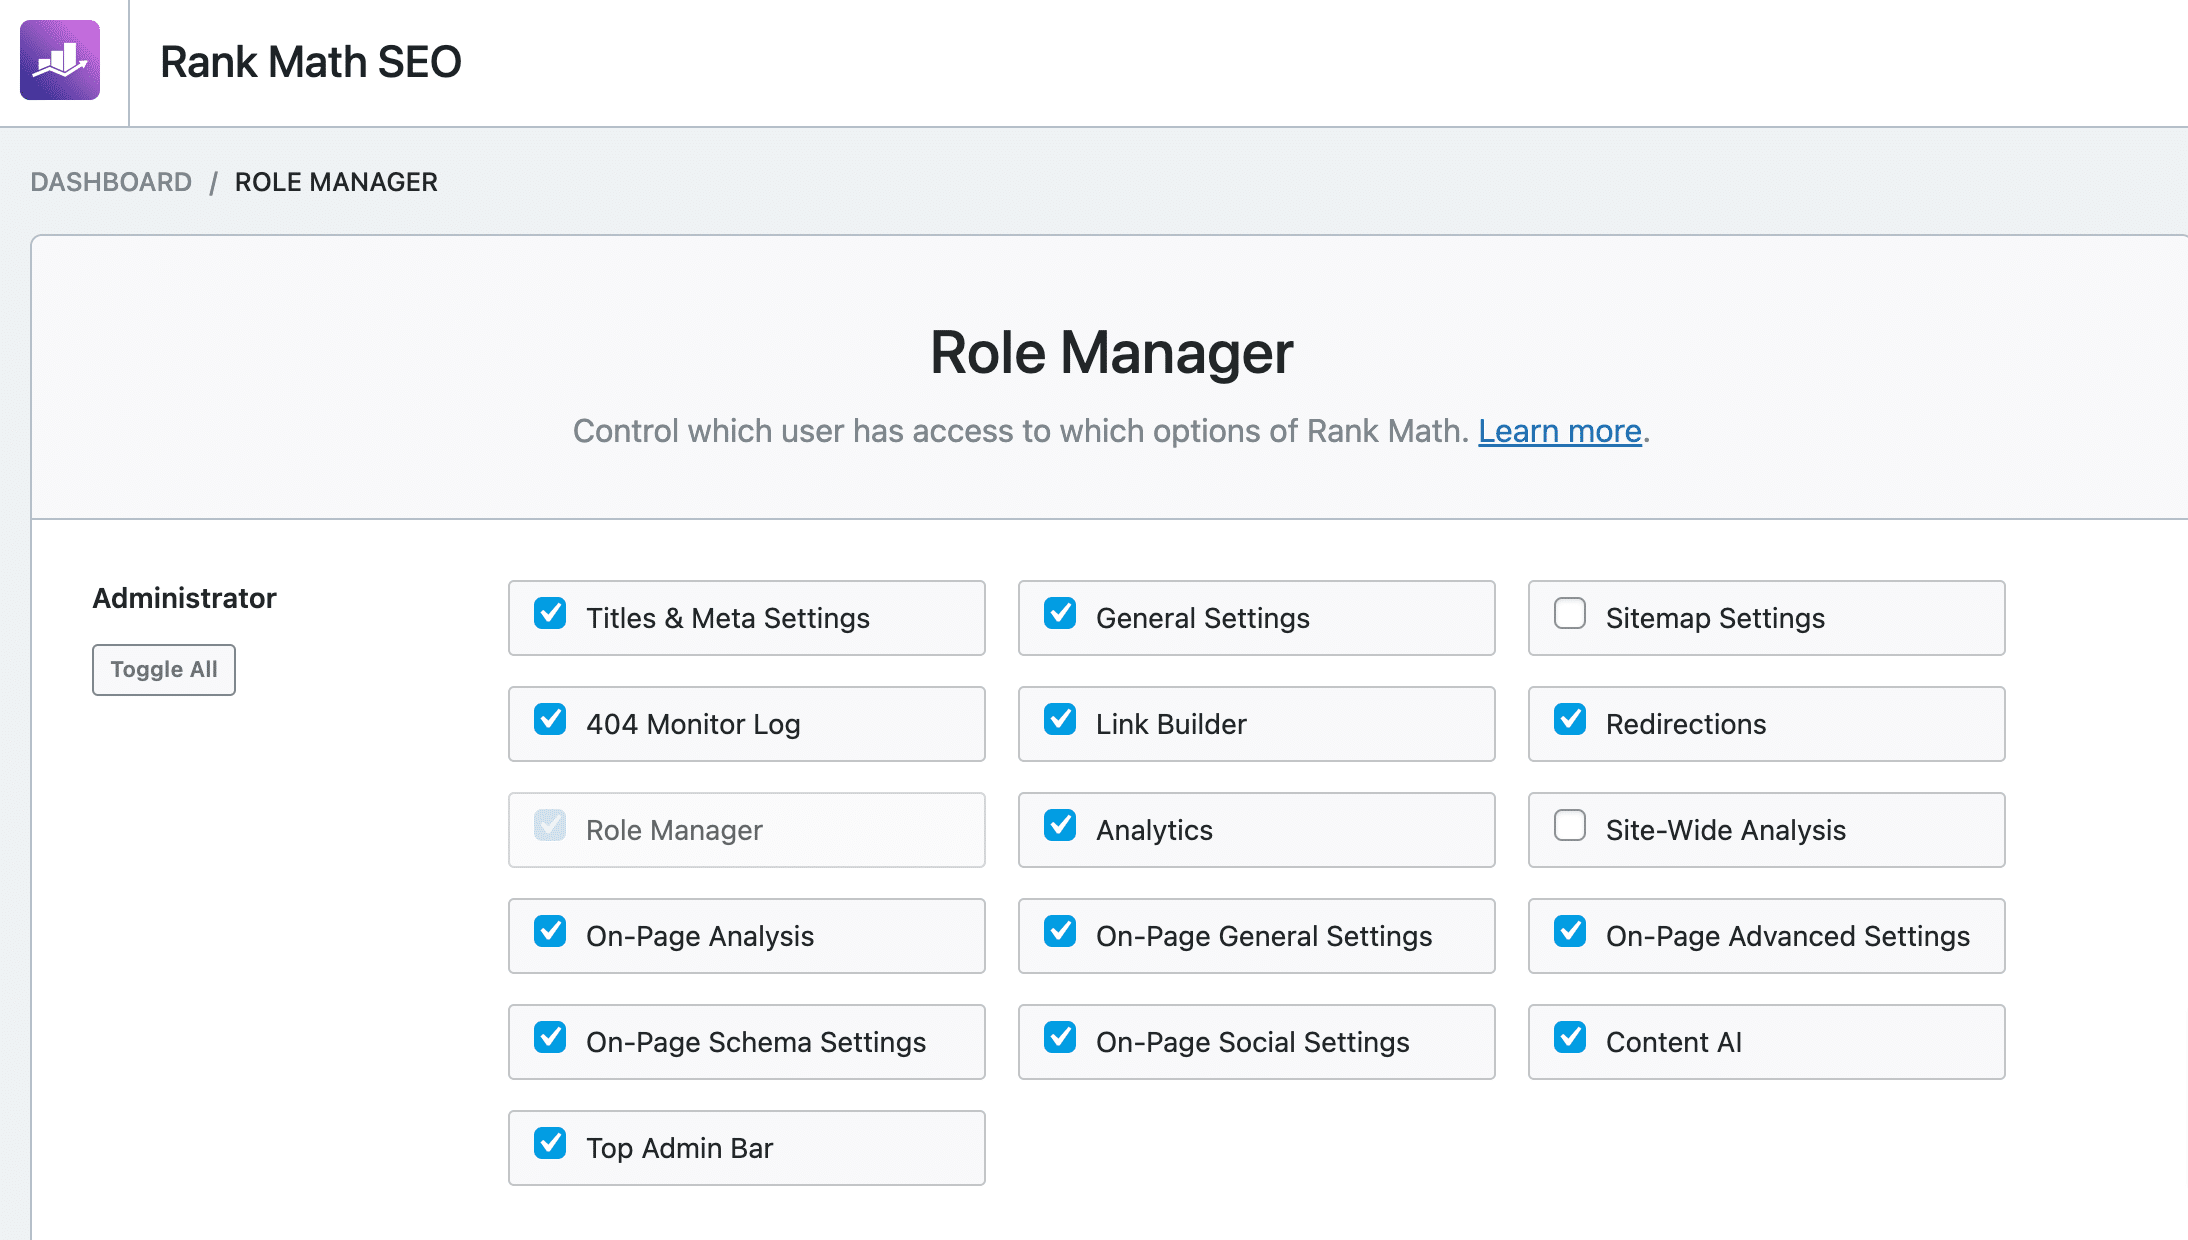The height and width of the screenshot is (1240, 2188).
Task: Disable Titles & Meta Settings access
Action: (x=550, y=613)
